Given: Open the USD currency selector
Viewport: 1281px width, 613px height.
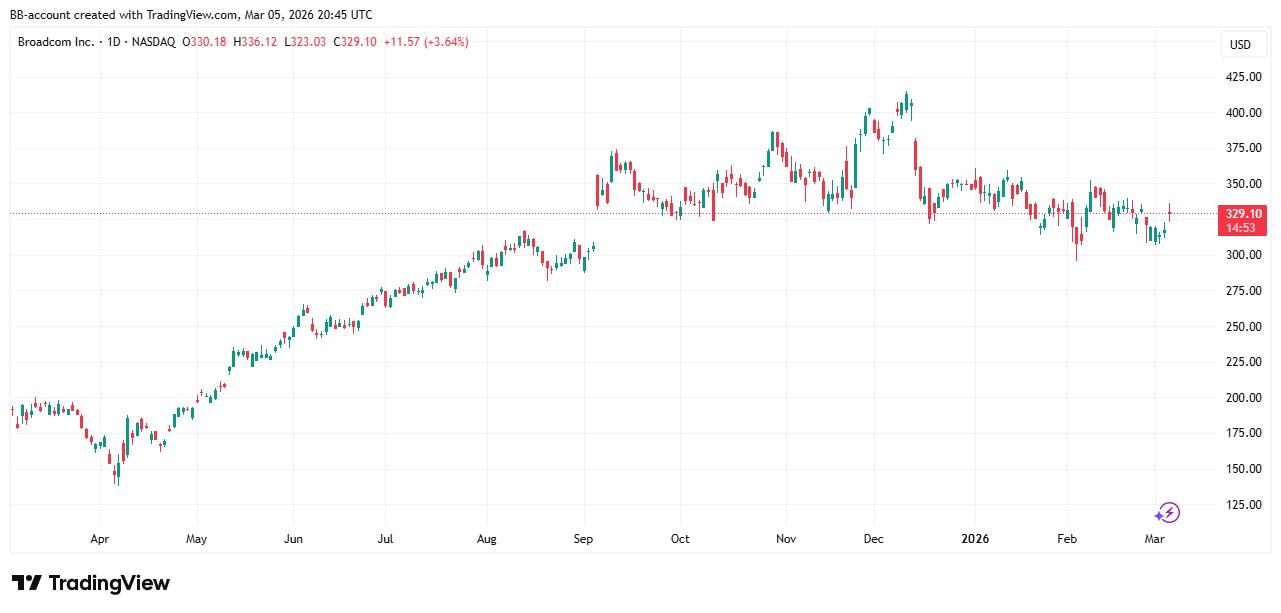Looking at the screenshot, I should coord(1240,44).
